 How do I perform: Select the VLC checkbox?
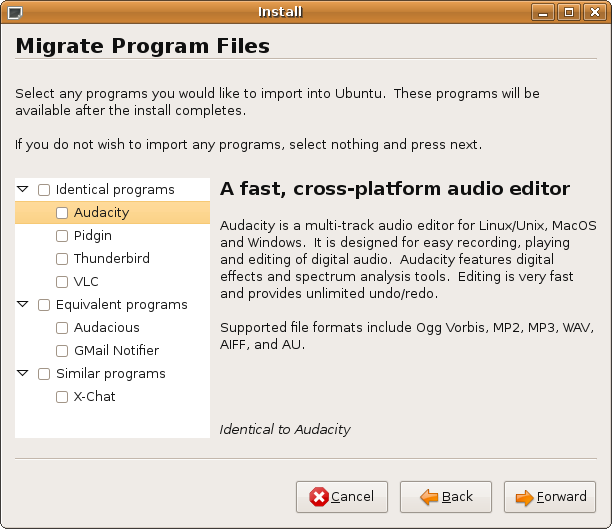(63, 282)
